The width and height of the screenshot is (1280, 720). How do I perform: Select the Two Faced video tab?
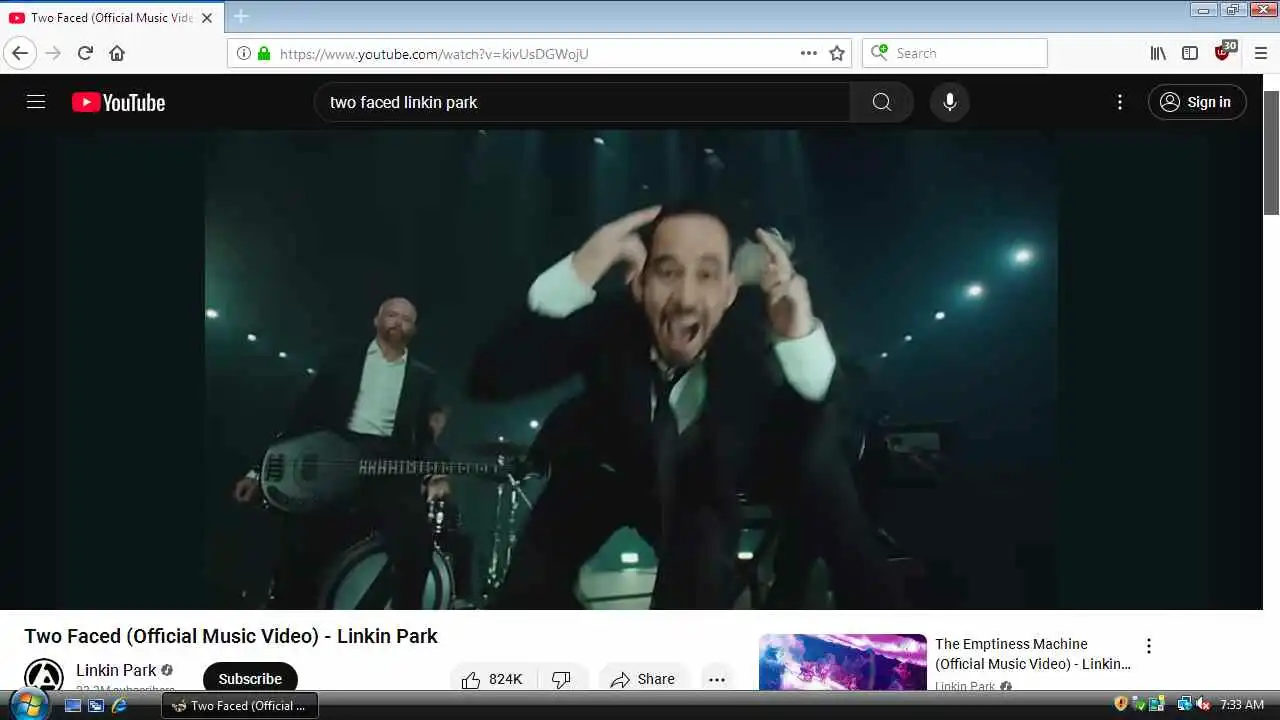pos(112,17)
